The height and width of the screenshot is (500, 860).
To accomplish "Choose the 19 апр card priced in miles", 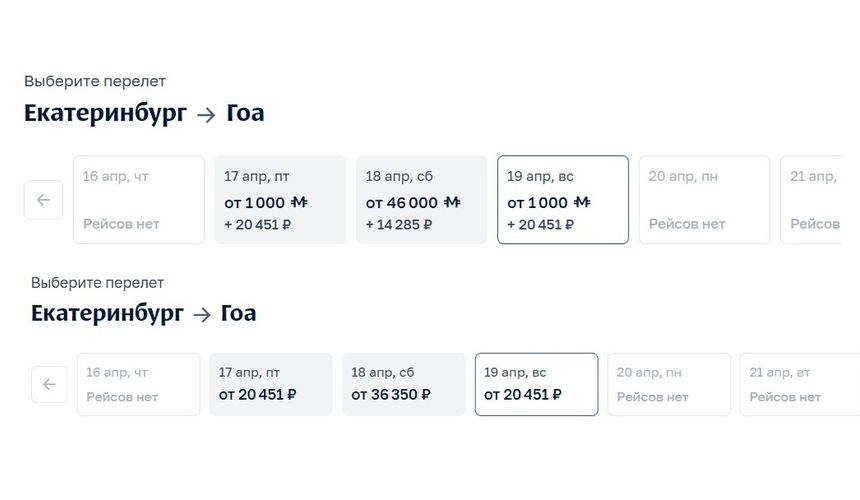I will [x=563, y=200].
